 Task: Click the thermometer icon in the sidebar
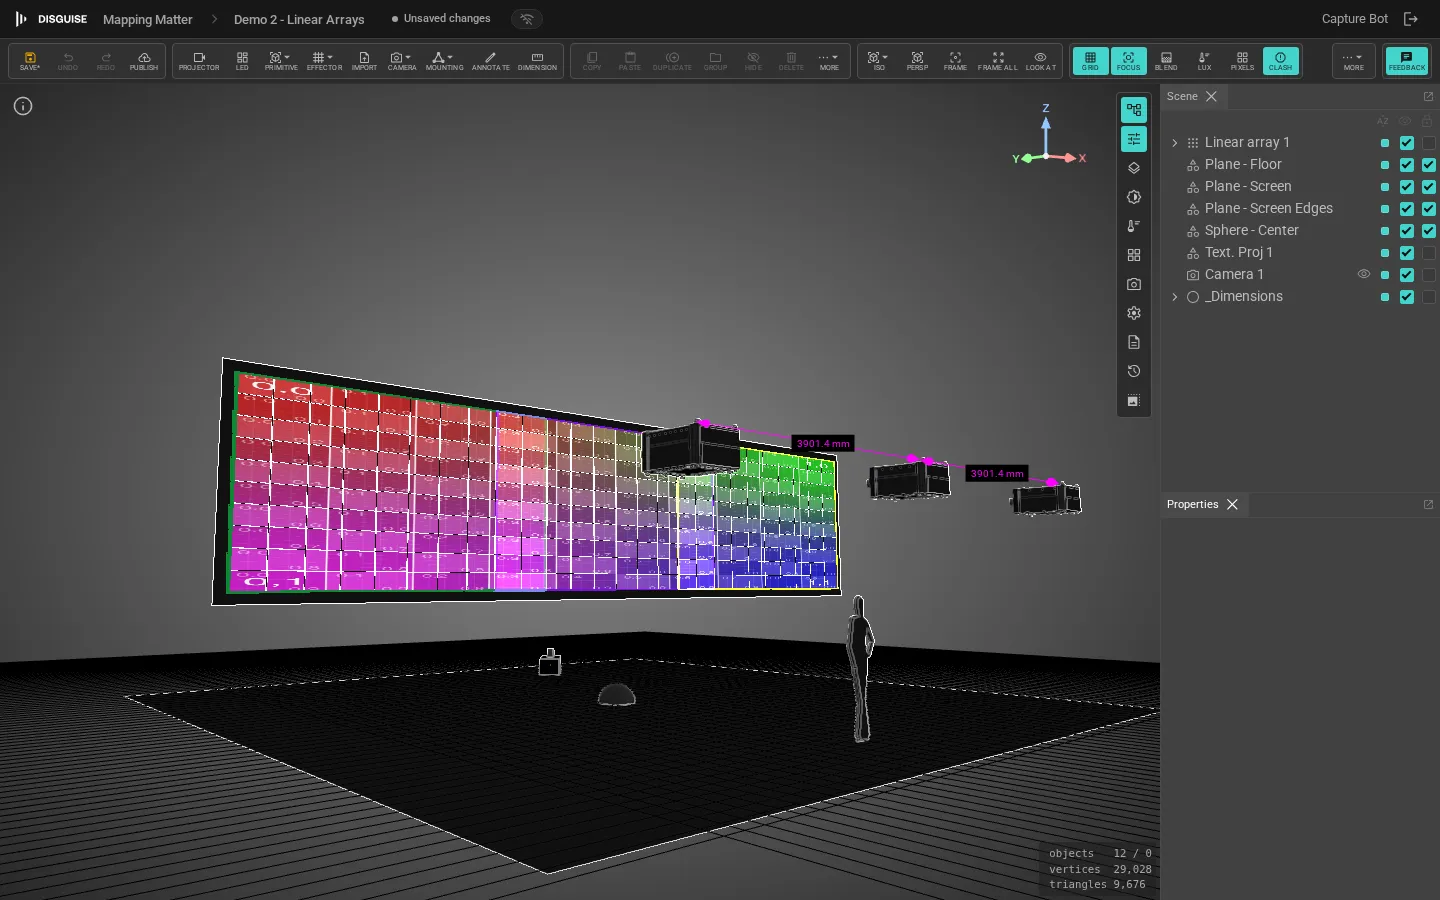point(1134,226)
